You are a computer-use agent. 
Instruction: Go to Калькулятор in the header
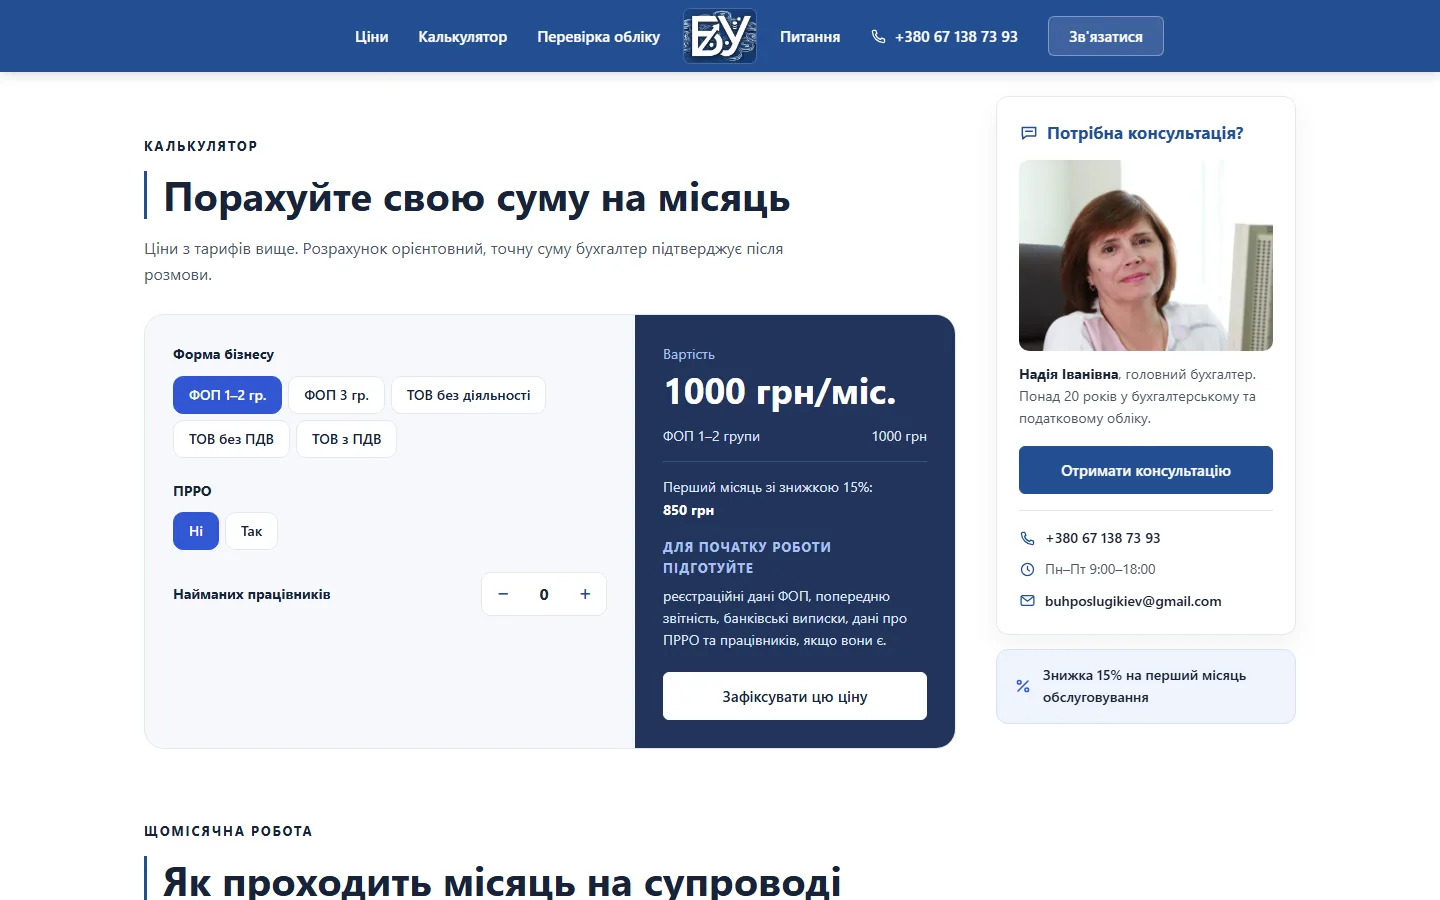(462, 37)
